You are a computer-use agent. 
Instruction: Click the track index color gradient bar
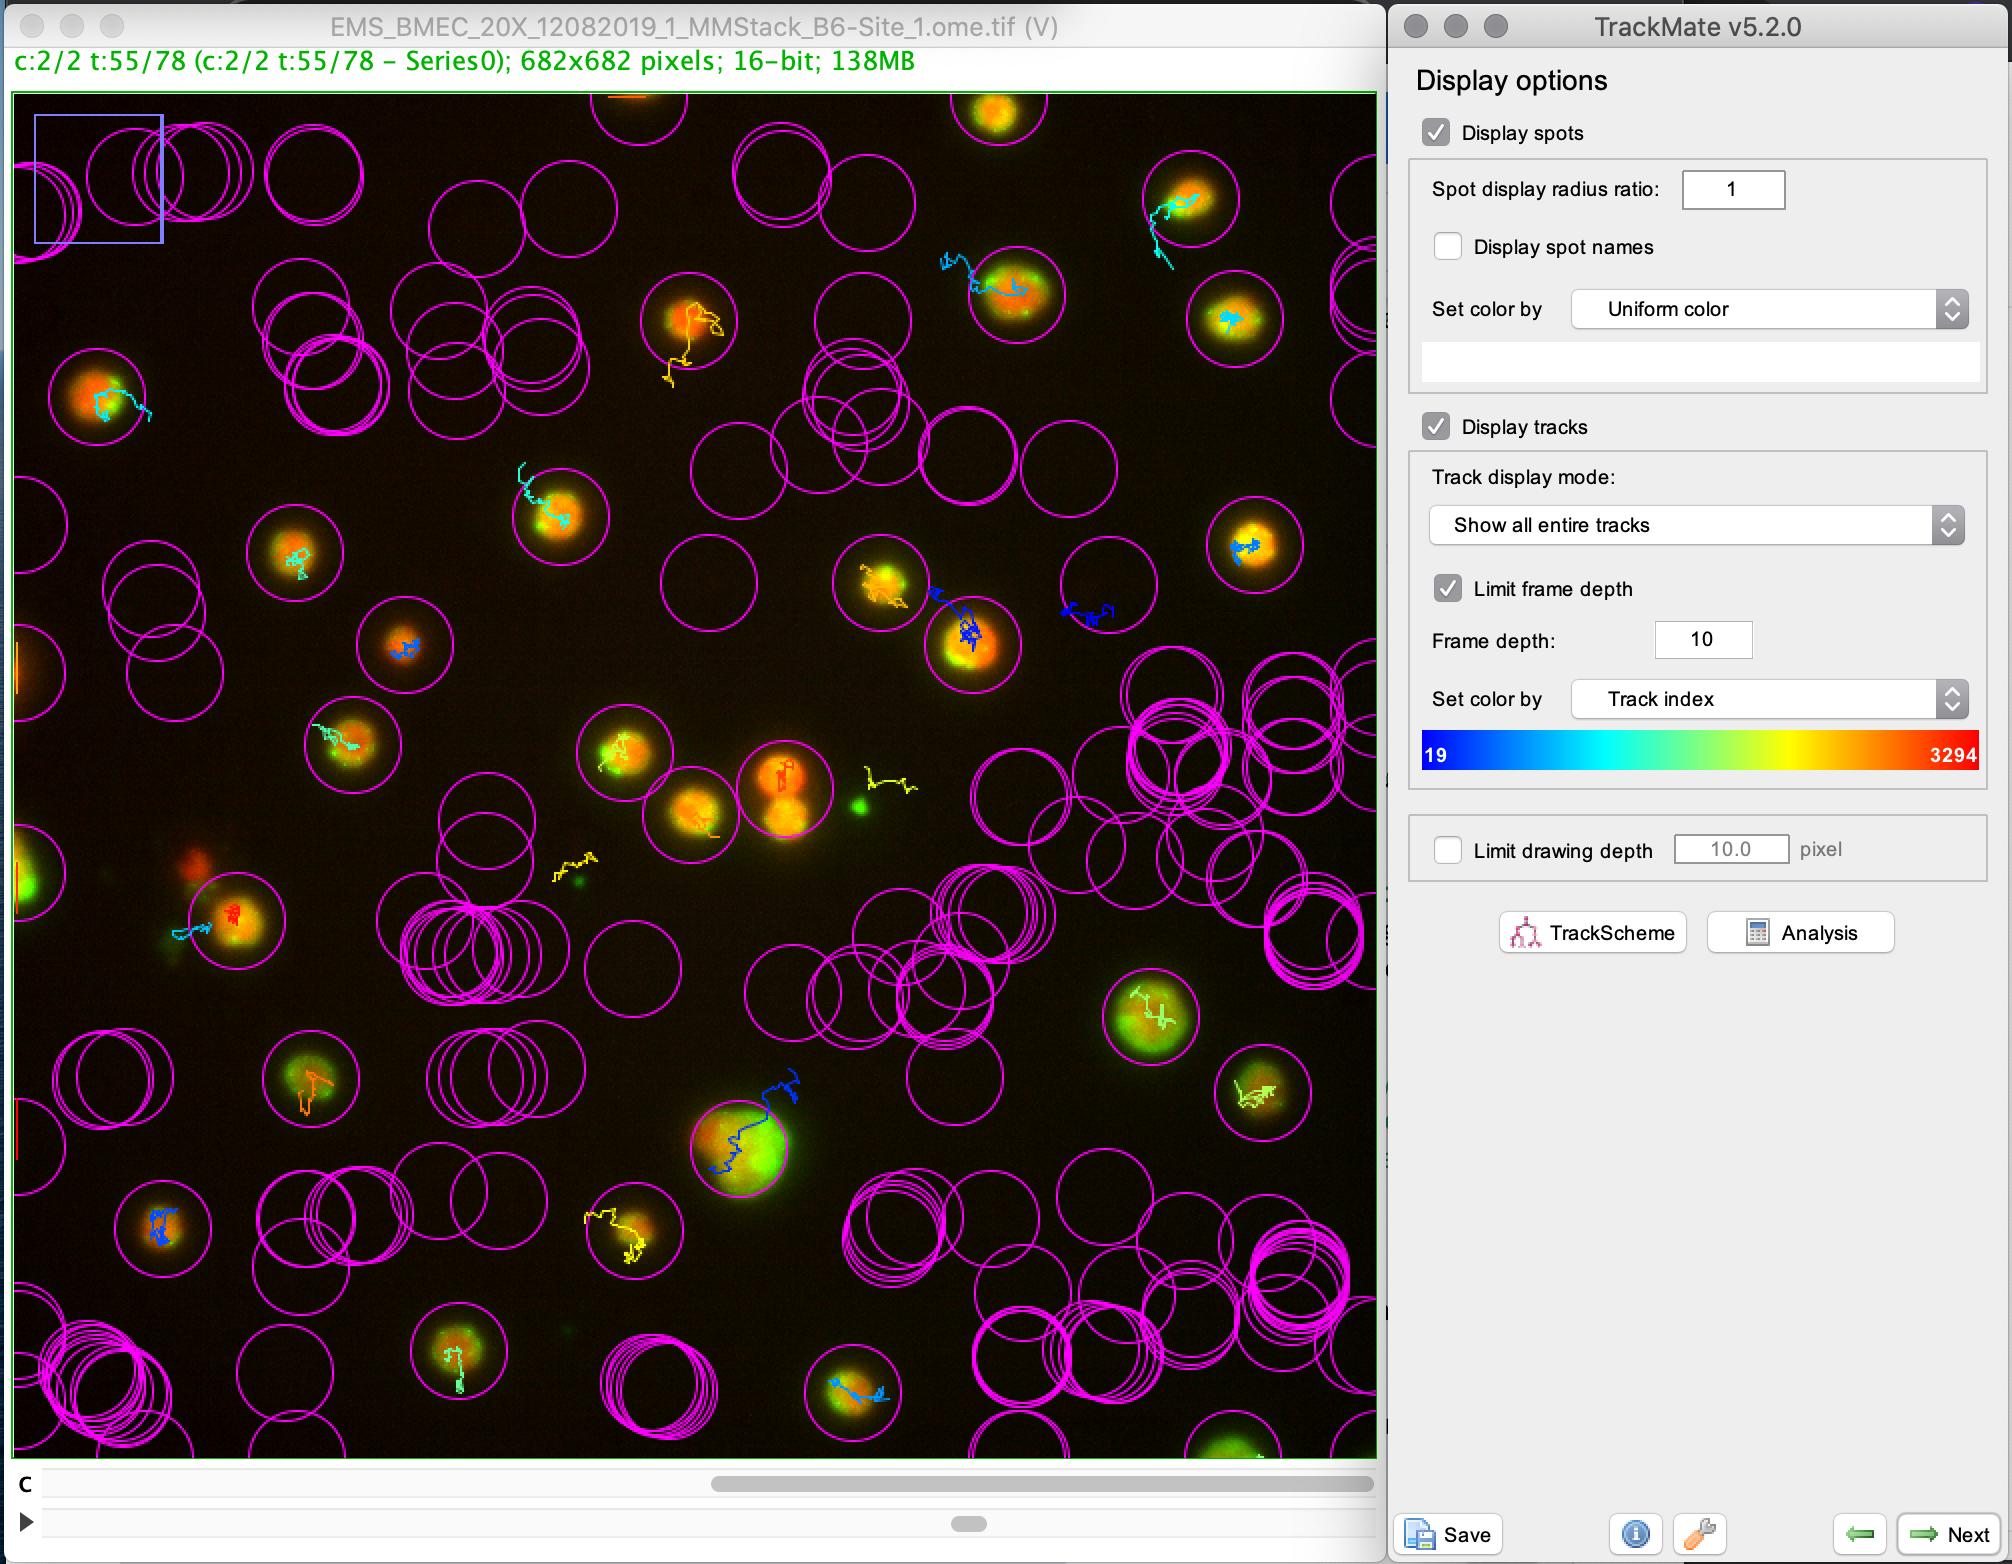pos(1699,751)
